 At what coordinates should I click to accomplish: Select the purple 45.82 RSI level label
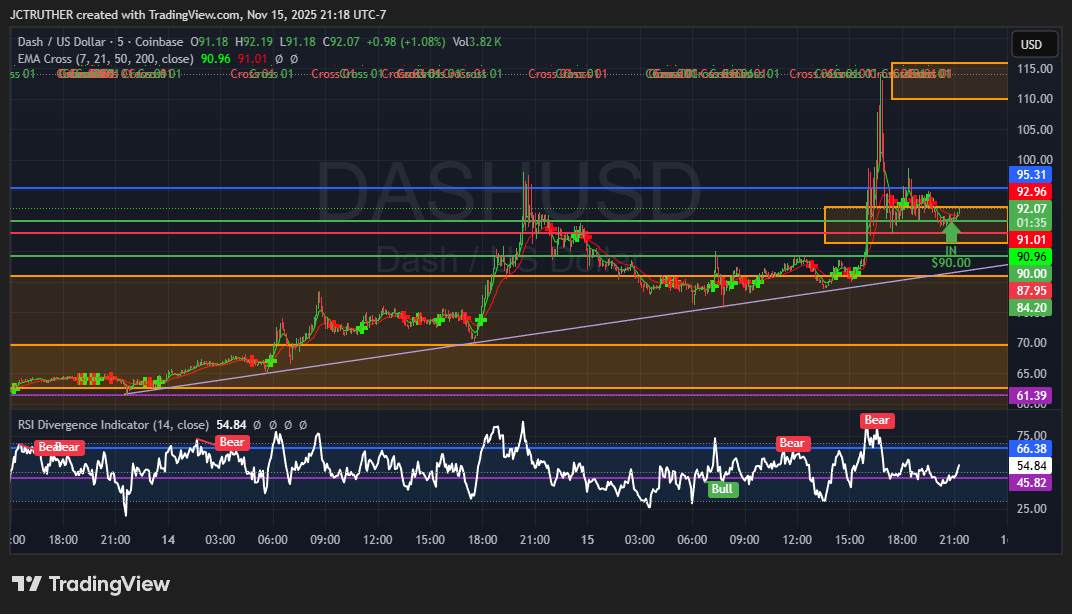(1031, 483)
